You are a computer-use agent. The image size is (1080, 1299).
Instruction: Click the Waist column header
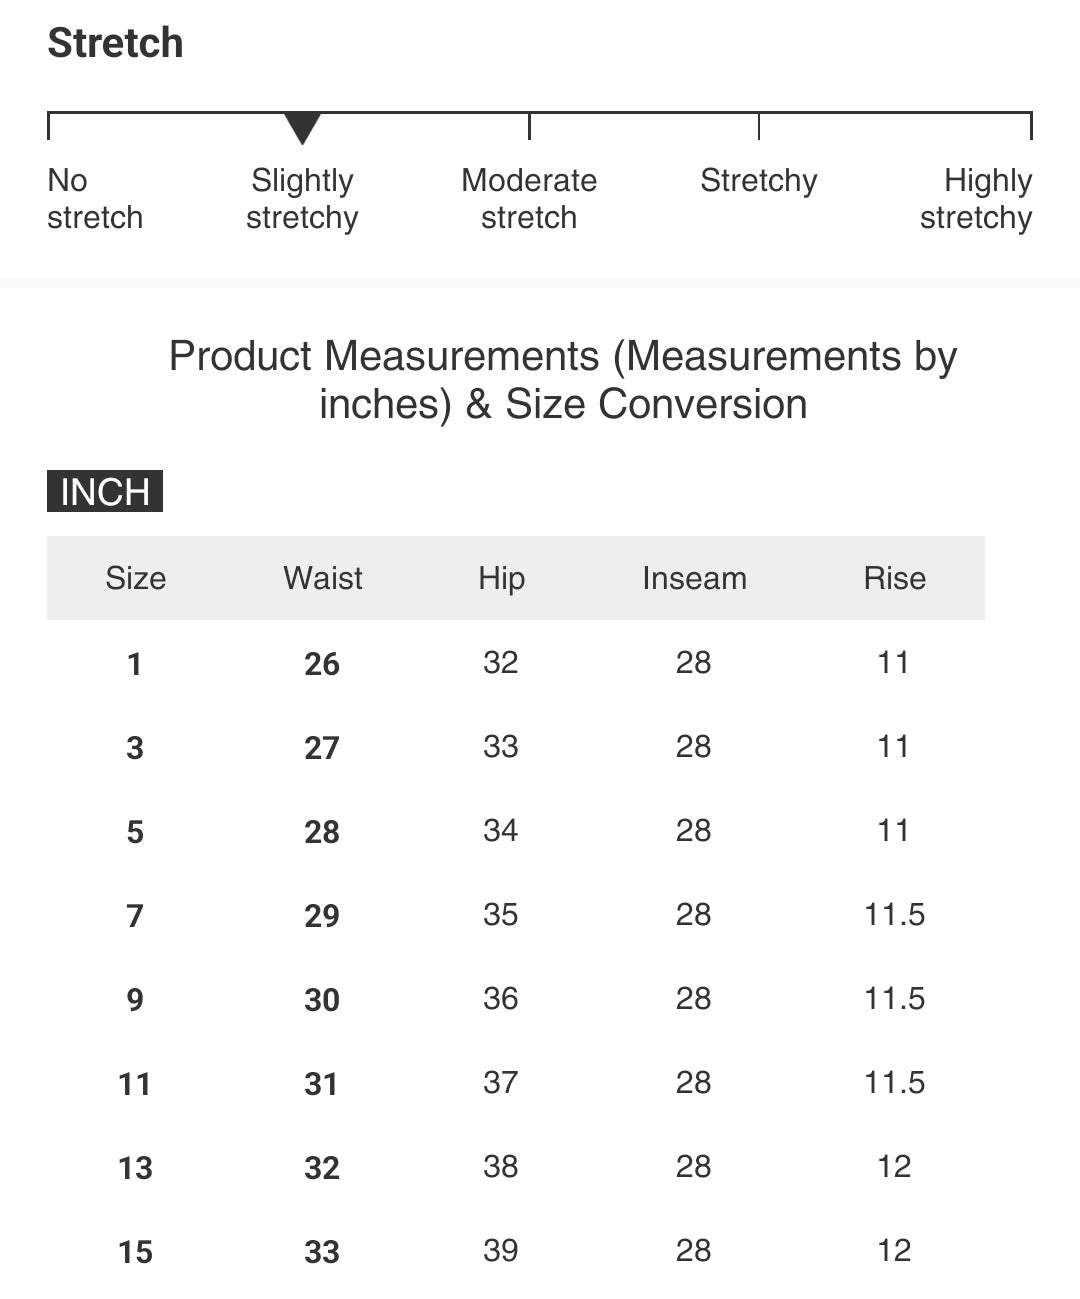323,578
